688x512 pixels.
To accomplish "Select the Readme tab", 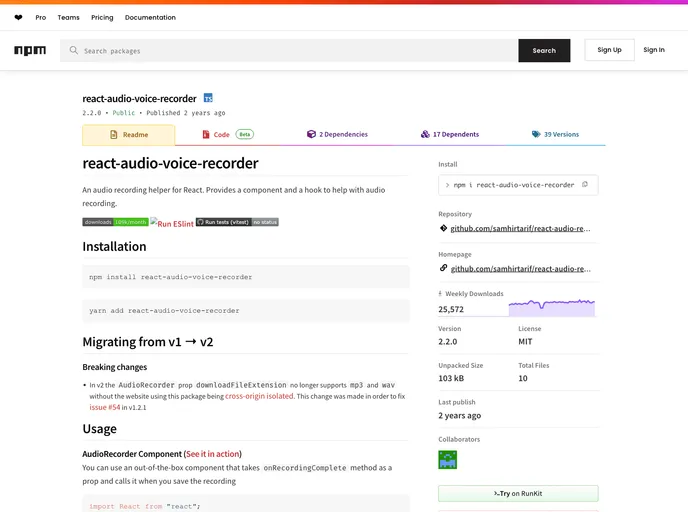I will coord(129,135).
